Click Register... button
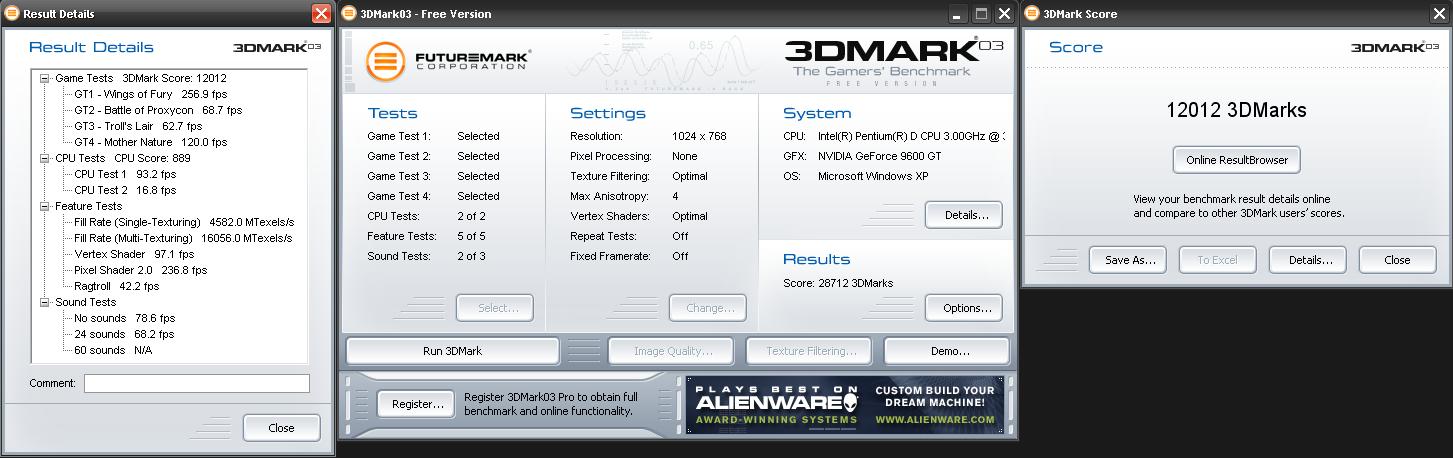Screen dimensions: 1453x458 coord(416,404)
